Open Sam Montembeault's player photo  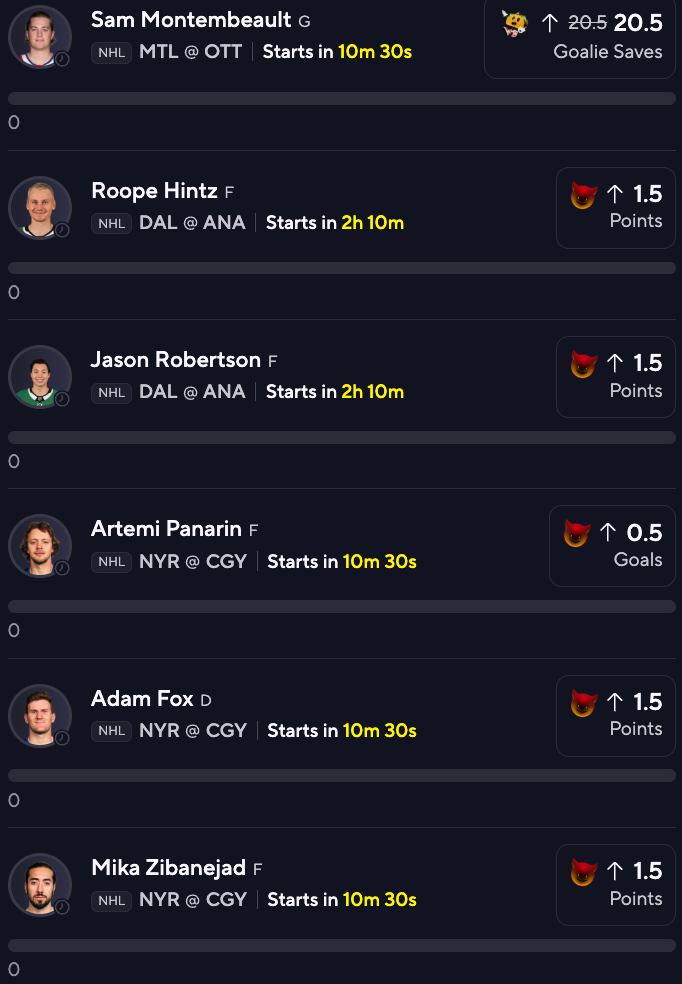pos(40,36)
